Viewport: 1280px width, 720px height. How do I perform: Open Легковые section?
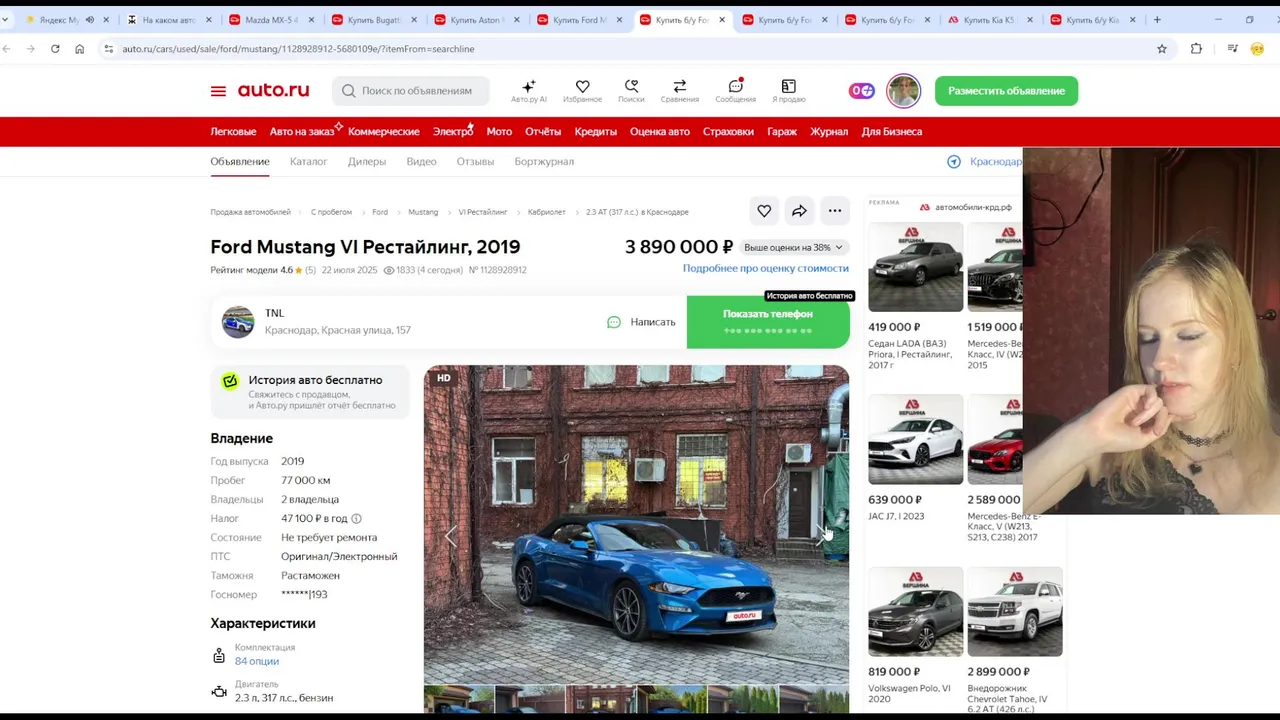[x=233, y=132]
